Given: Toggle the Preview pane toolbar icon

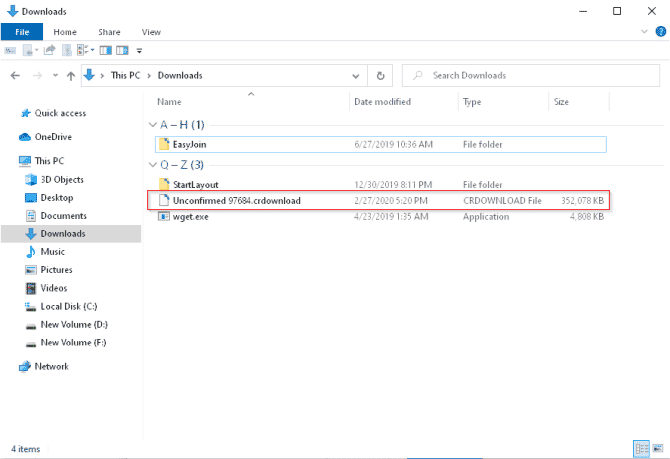Looking at the screenshot, I should point(106,50).
